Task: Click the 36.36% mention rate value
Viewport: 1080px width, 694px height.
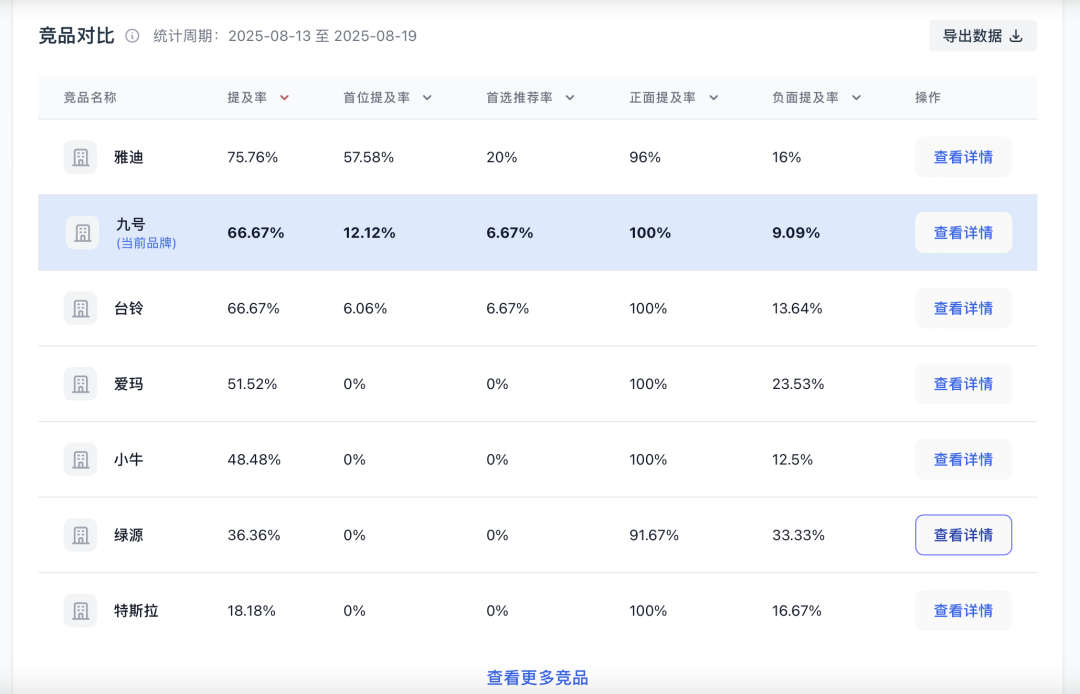Action: [253, 535]
